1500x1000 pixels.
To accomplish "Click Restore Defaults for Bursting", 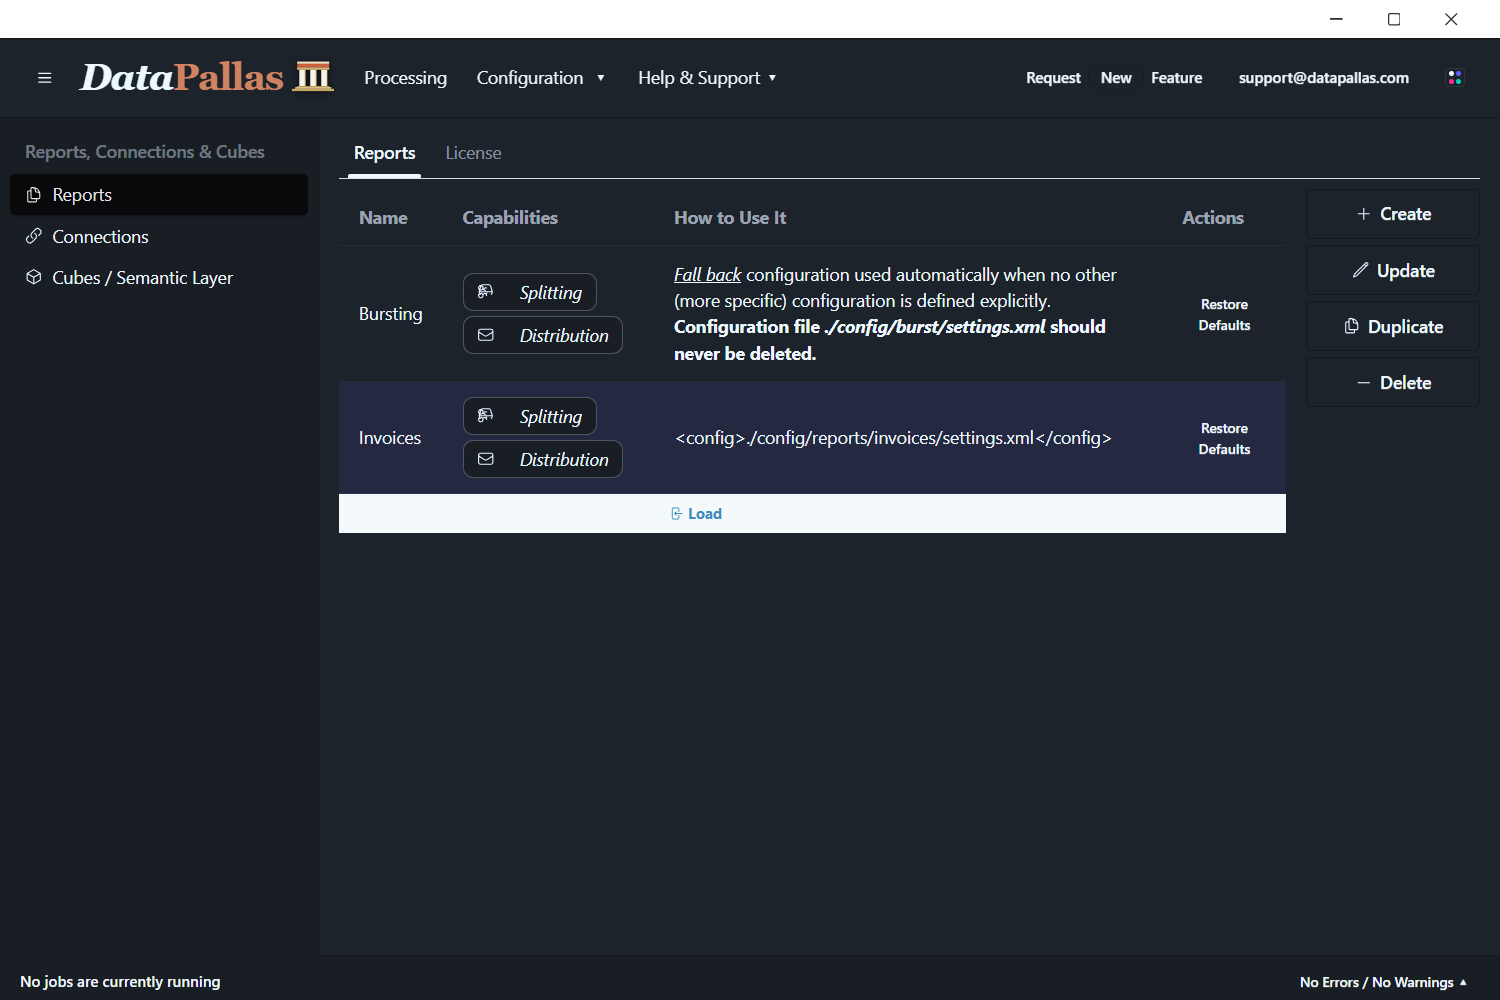I will pyautogui.click(x=1224, y=314).
